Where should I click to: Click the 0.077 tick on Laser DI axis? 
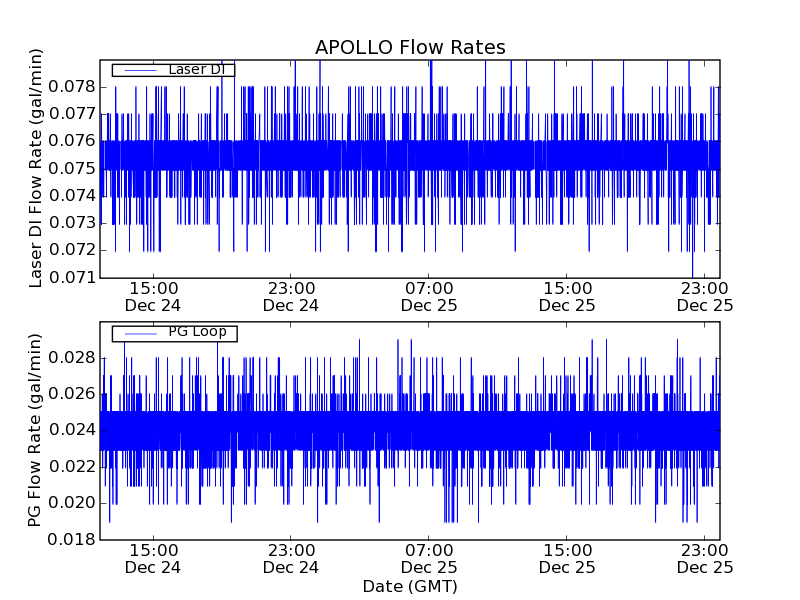pyautogui.click(x=72, y=114)
